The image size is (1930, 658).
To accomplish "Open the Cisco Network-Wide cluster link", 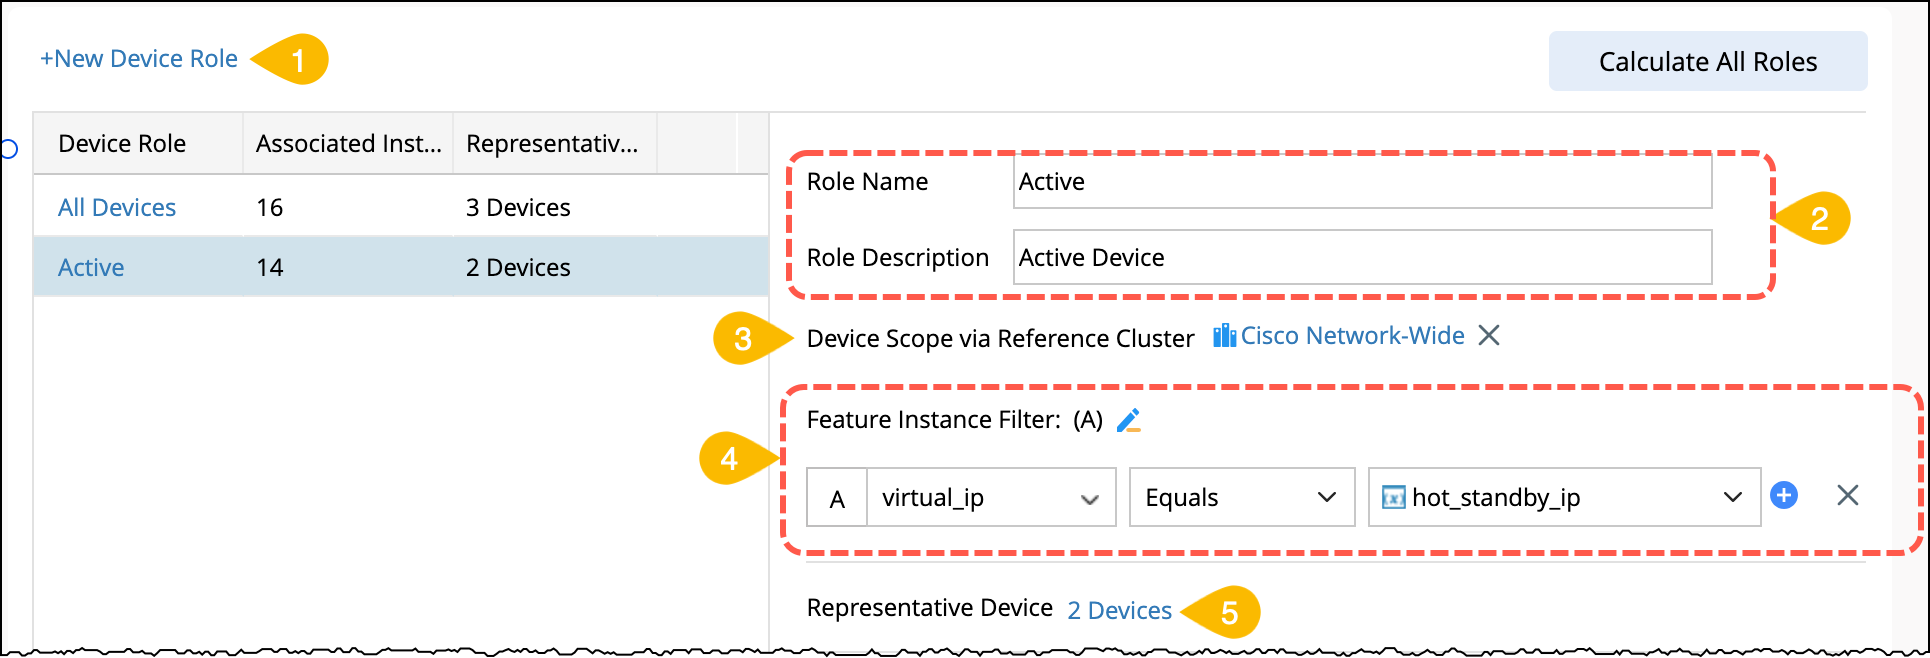I will pyautogui.click(x=1352, y=336).
